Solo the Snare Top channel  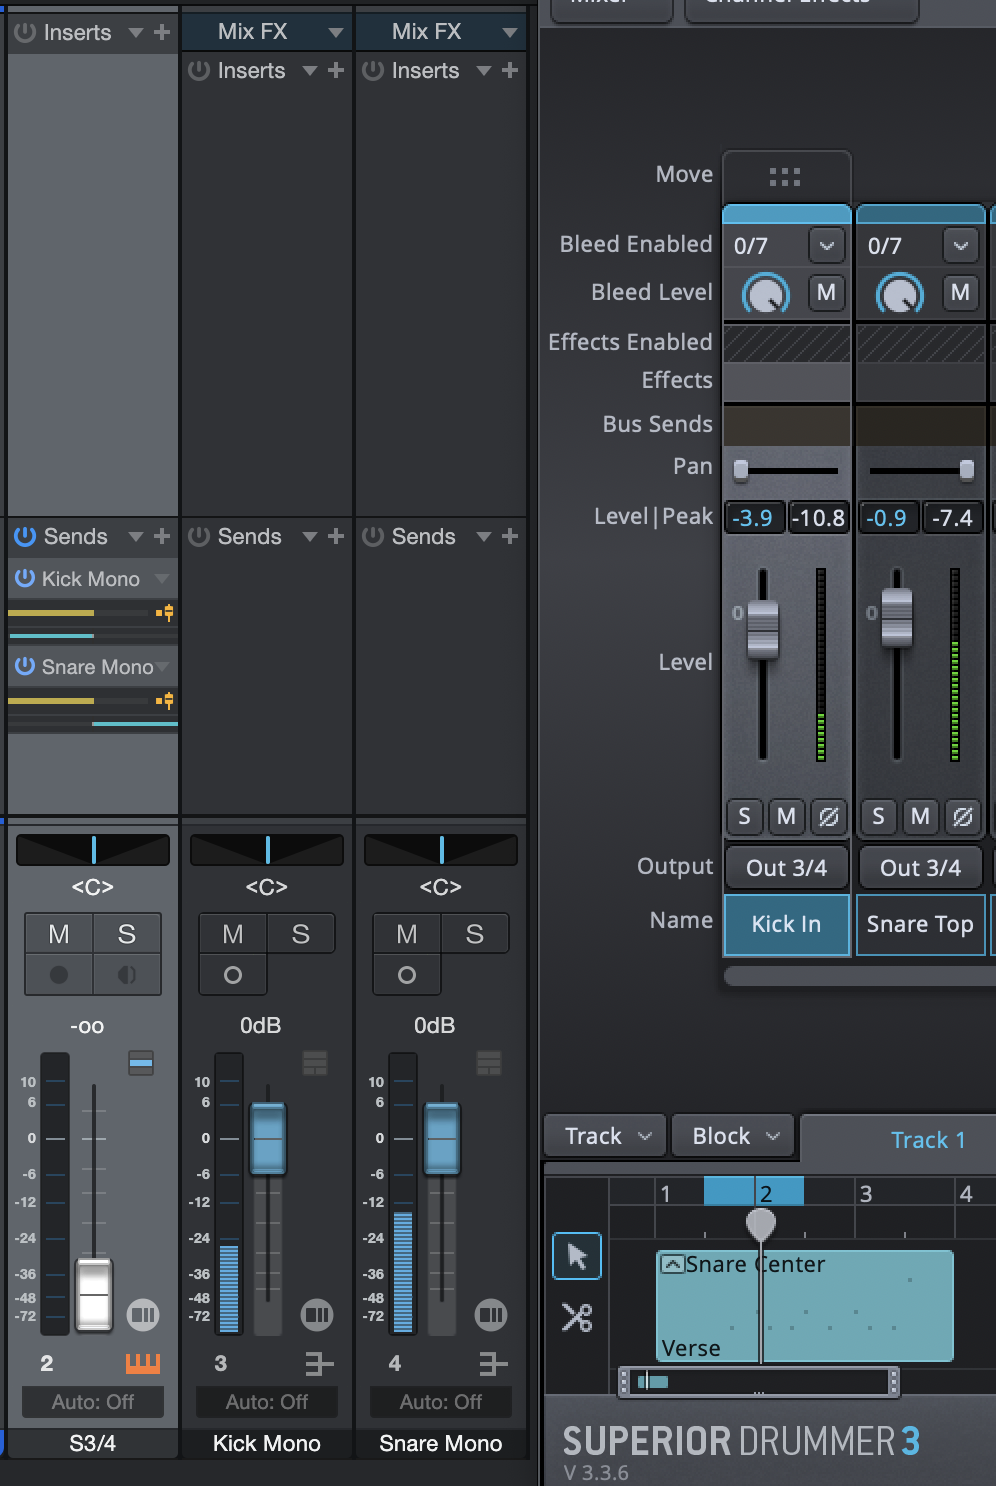[878, 817]
